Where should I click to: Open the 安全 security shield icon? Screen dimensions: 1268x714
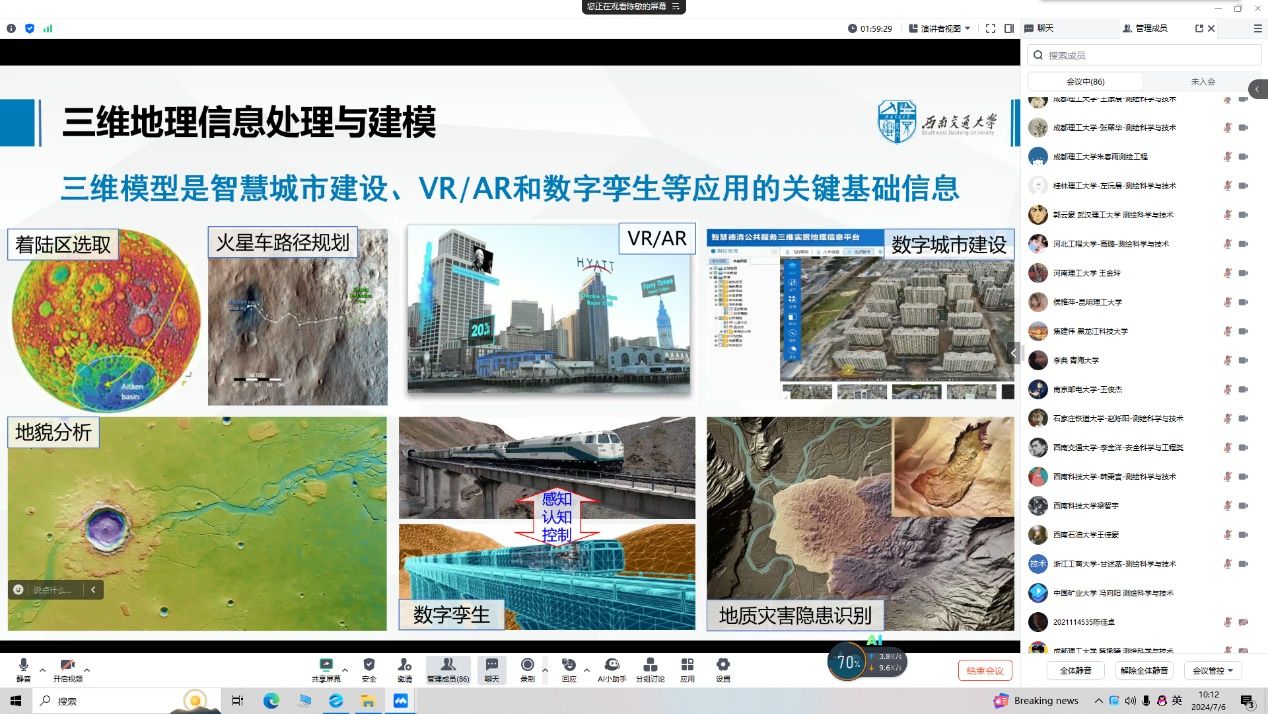369,667
